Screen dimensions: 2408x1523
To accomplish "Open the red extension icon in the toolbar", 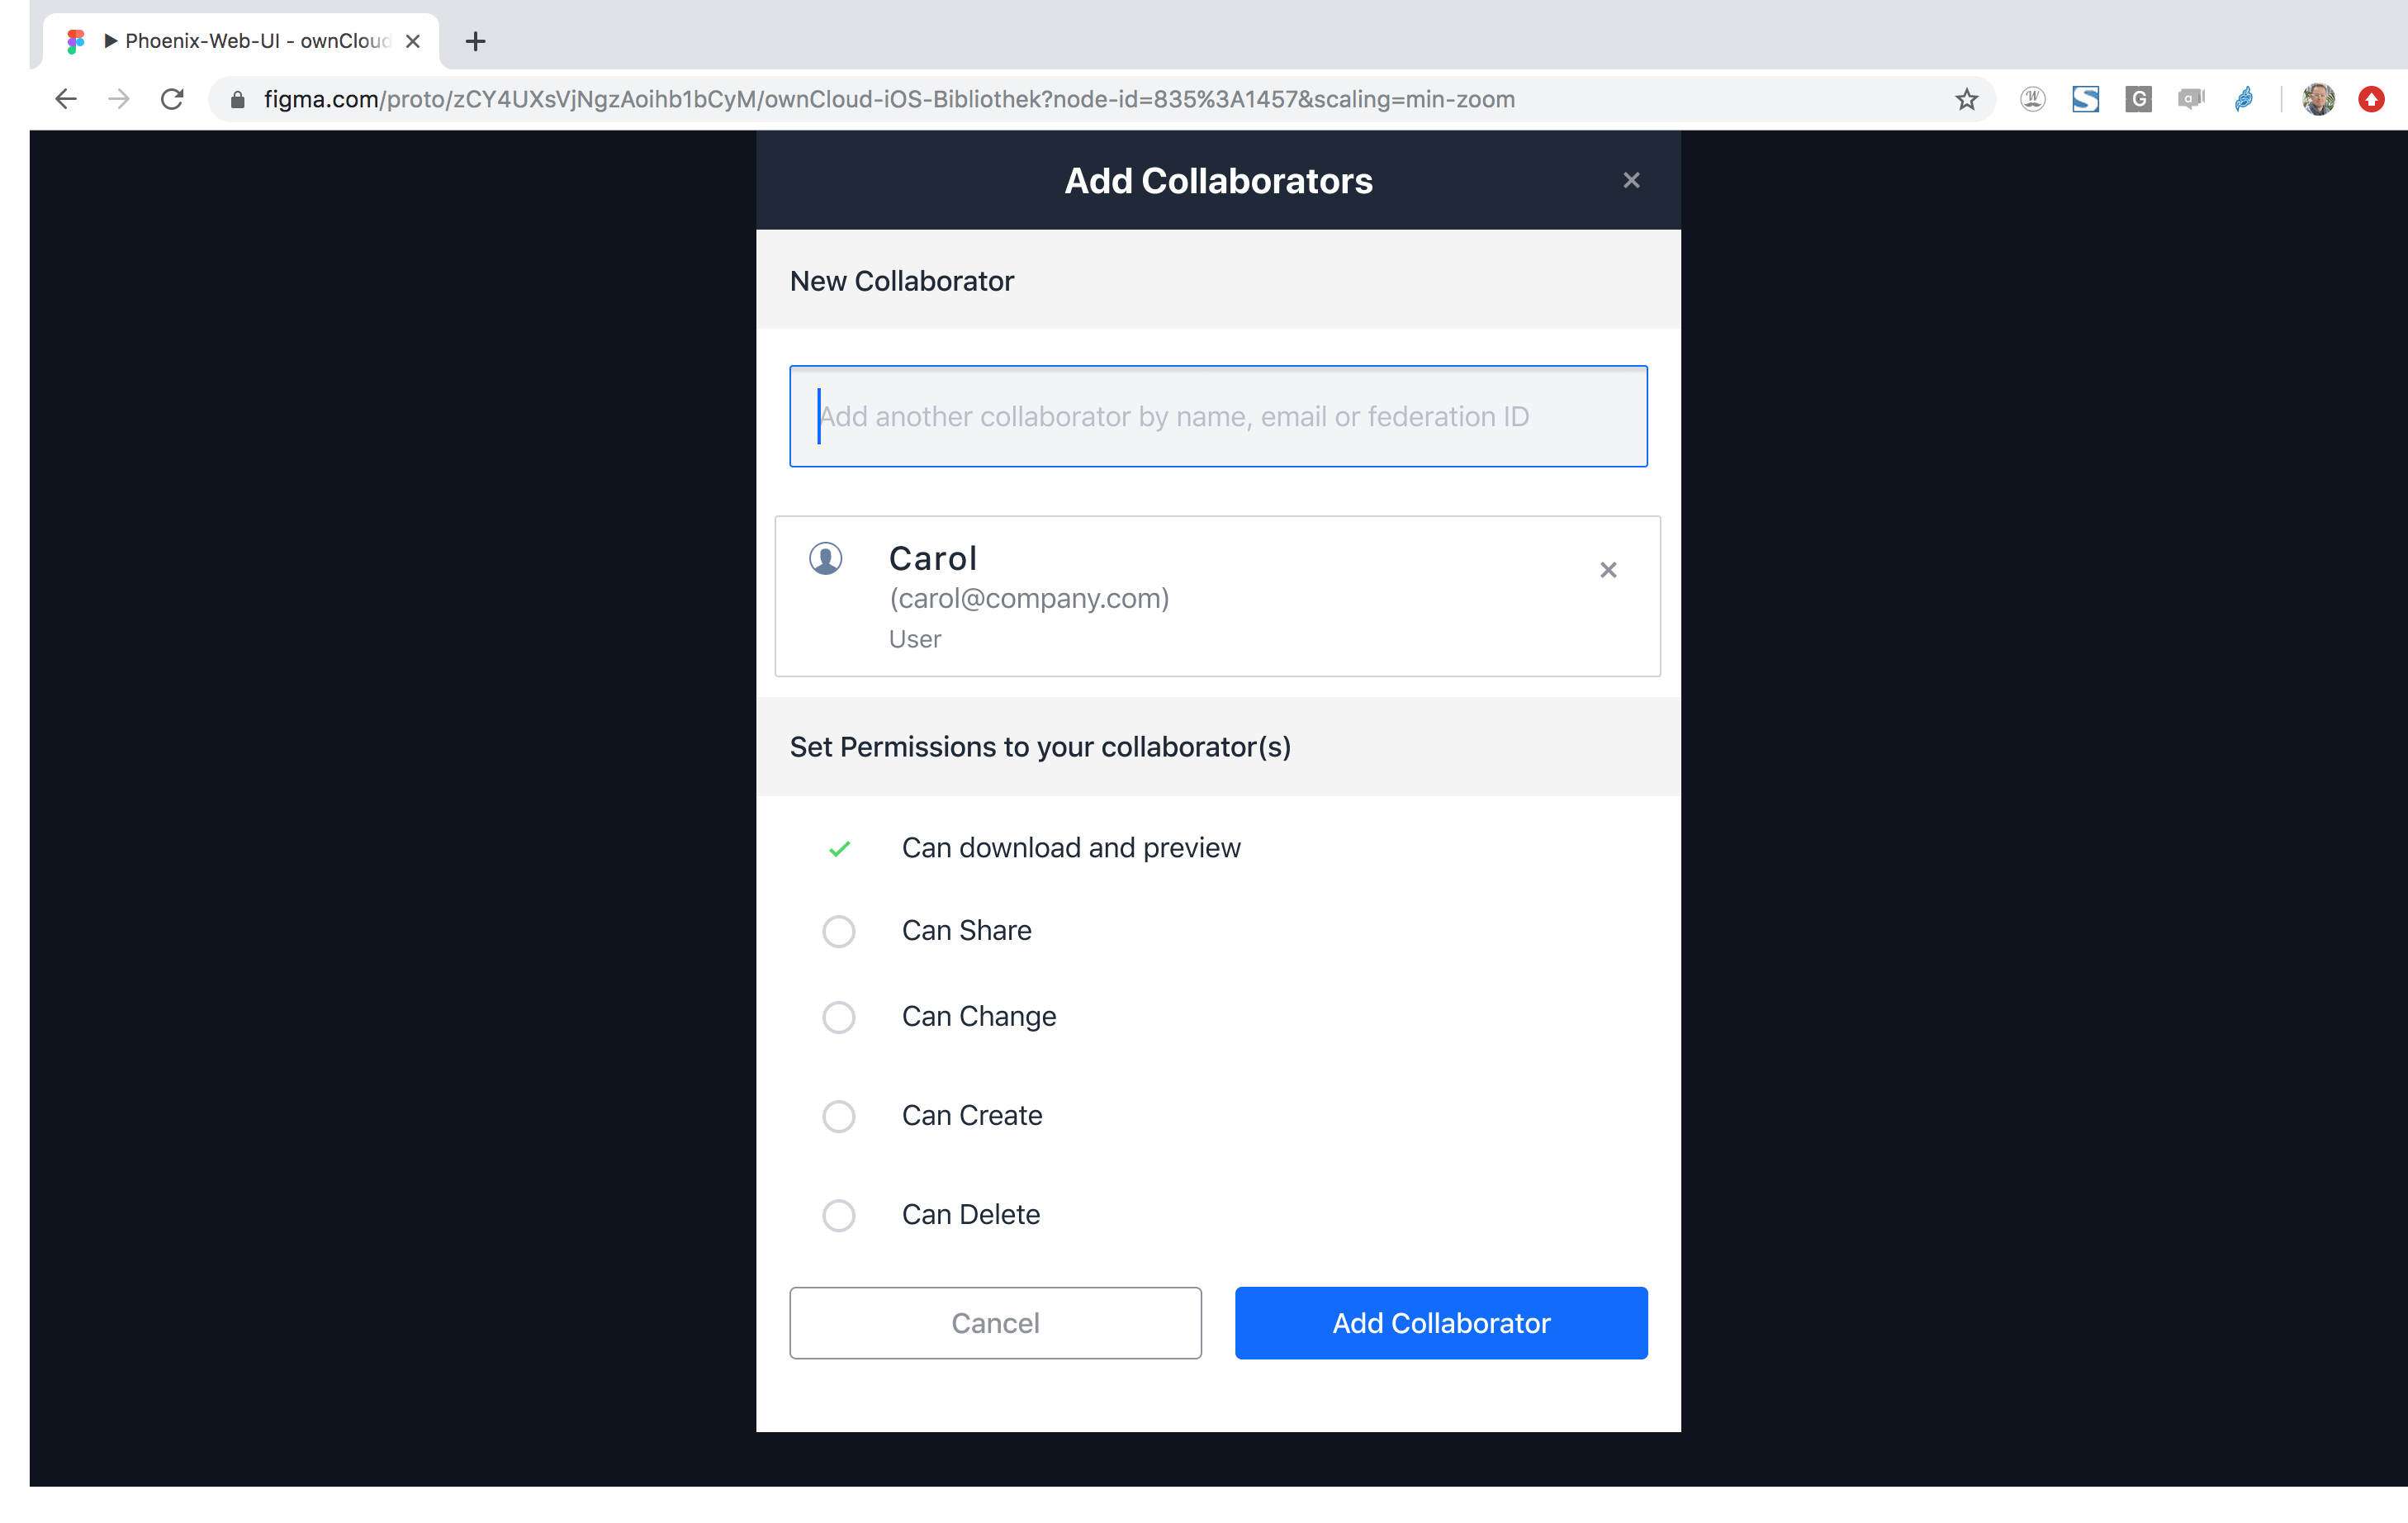I will (2371, 99).
